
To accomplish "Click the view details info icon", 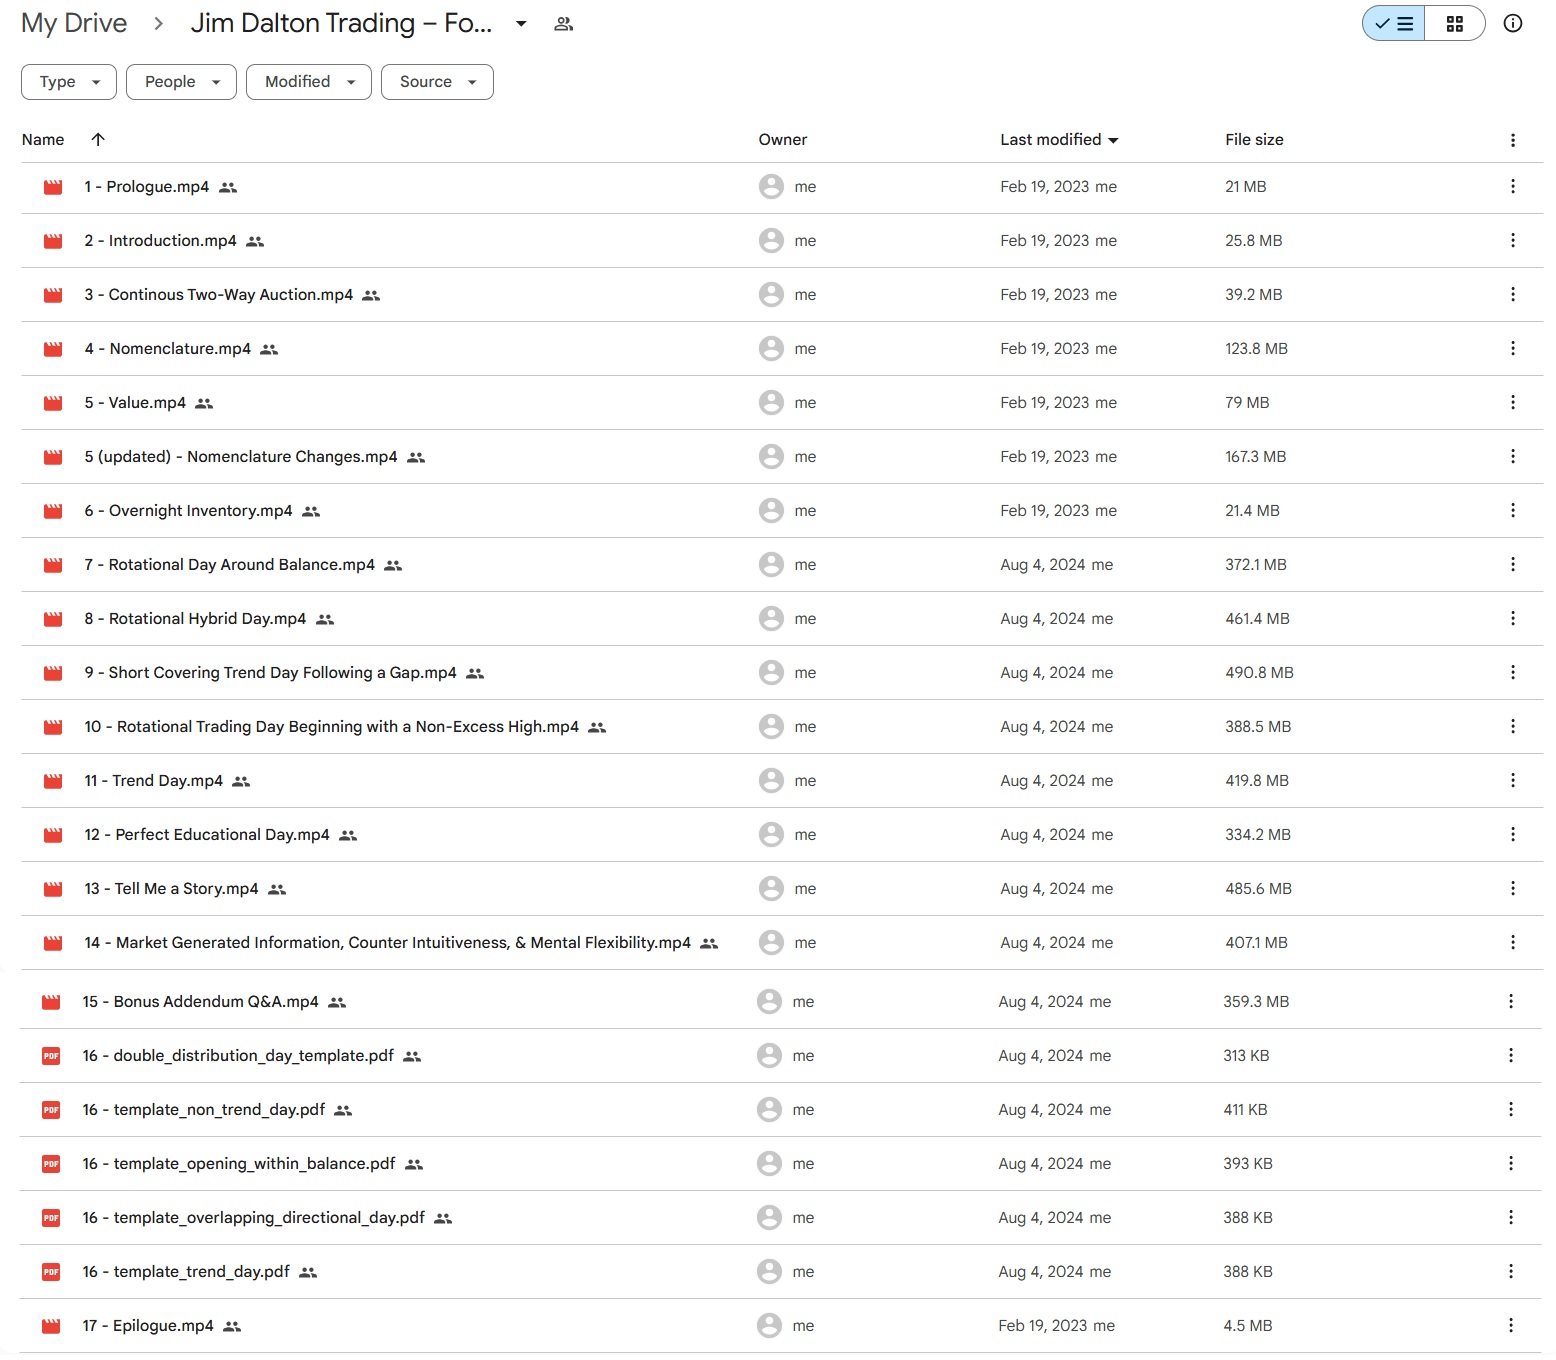I will point(1512,24).
